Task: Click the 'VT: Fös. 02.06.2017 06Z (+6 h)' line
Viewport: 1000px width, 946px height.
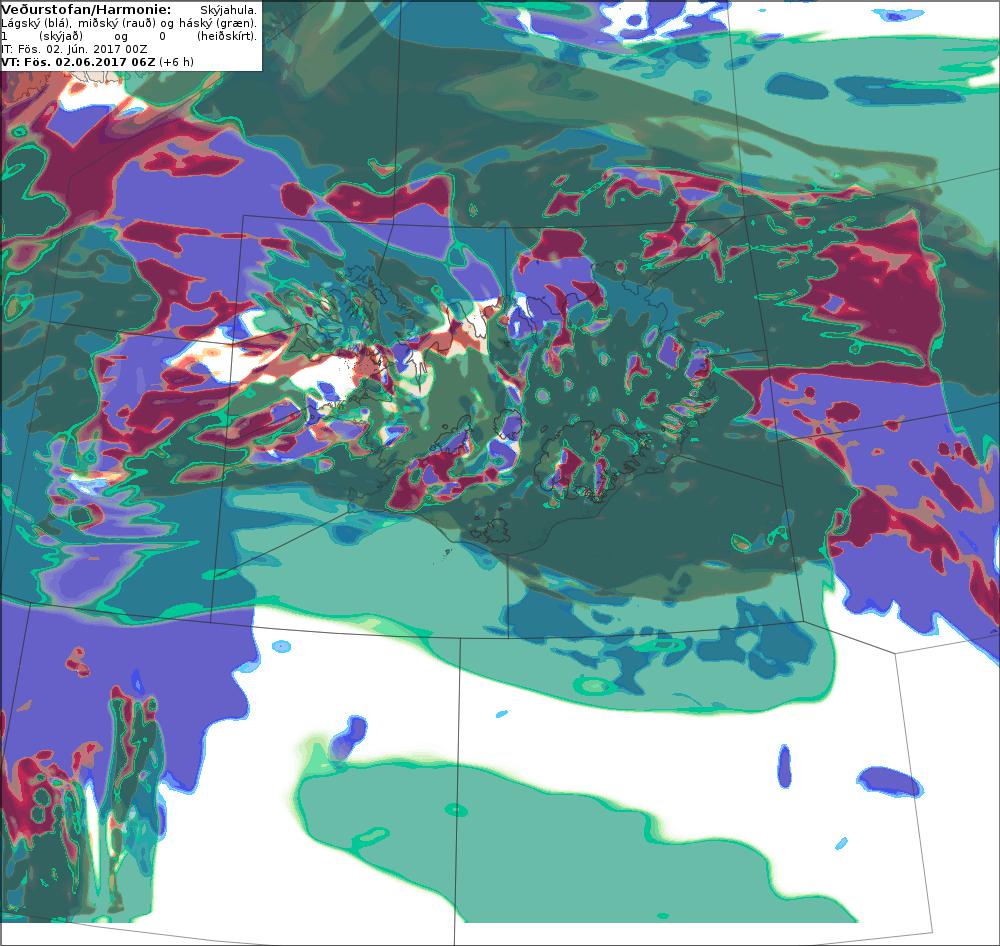Action: 98,62
